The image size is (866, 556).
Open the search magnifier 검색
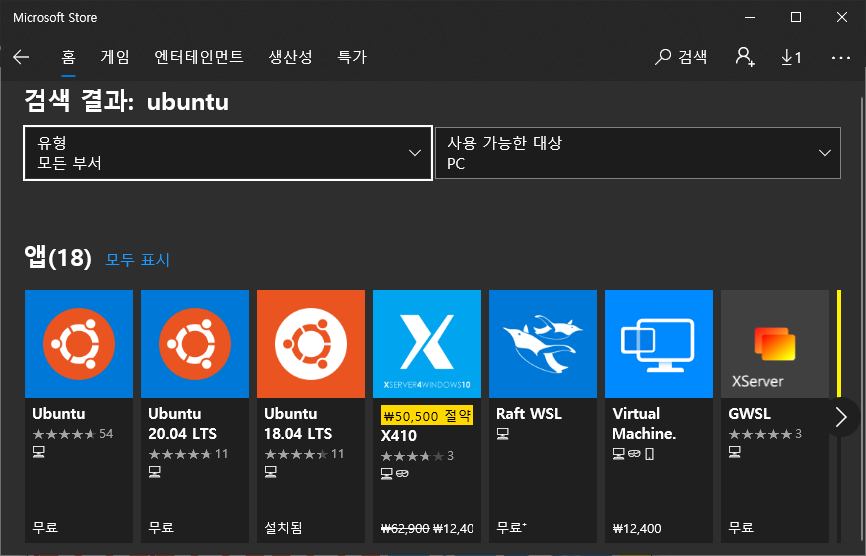[680, 57]
